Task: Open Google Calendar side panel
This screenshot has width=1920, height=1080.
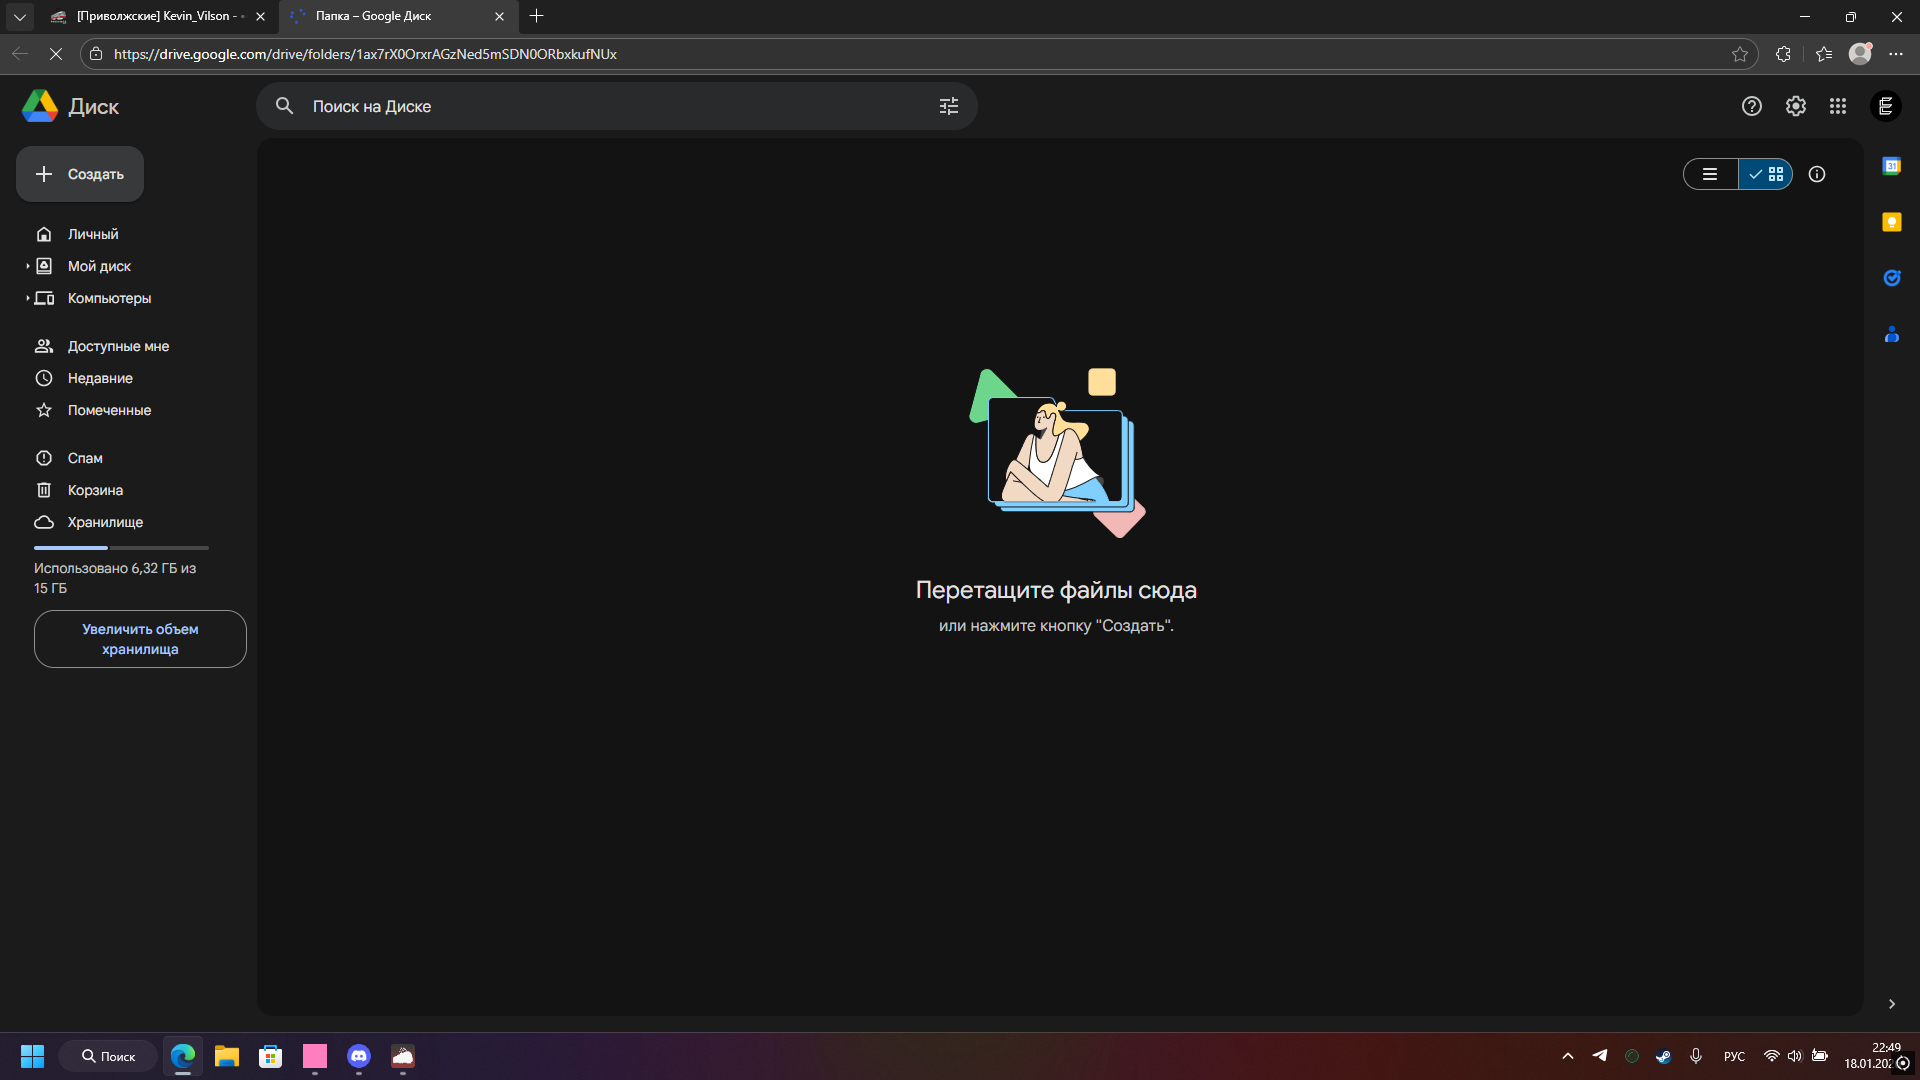Action: coord(1891,166)
